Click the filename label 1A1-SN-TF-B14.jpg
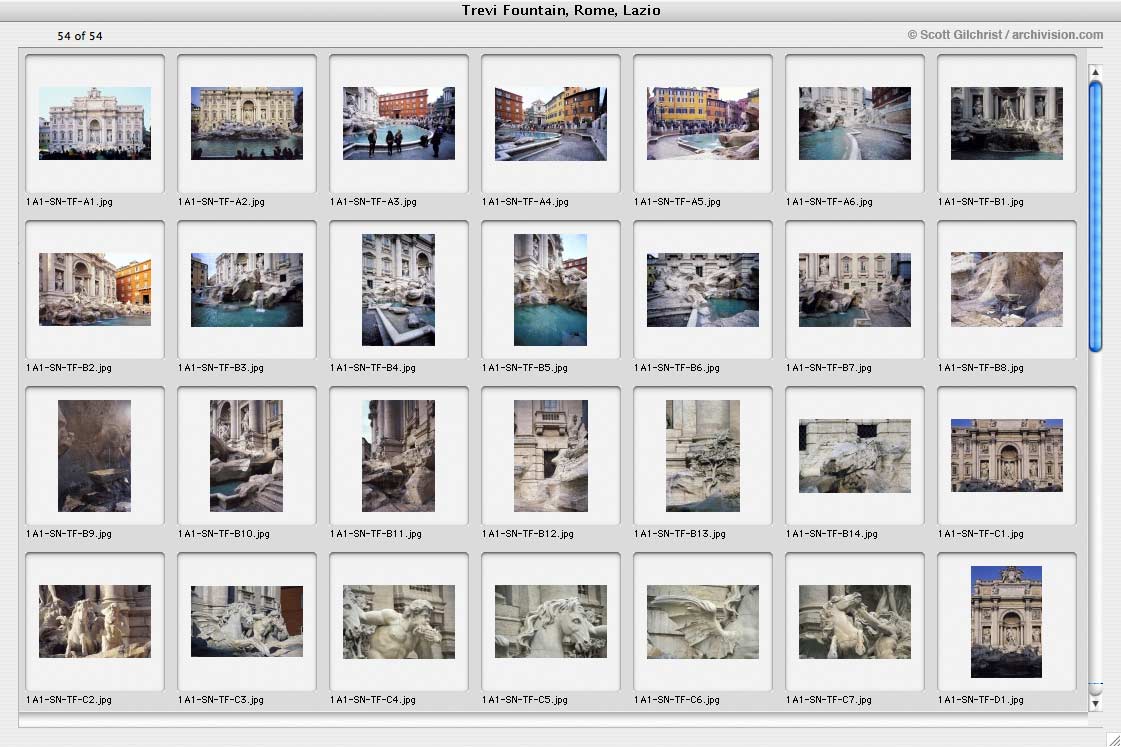This screenshot has width=1121, height=747. coord(831,533)
